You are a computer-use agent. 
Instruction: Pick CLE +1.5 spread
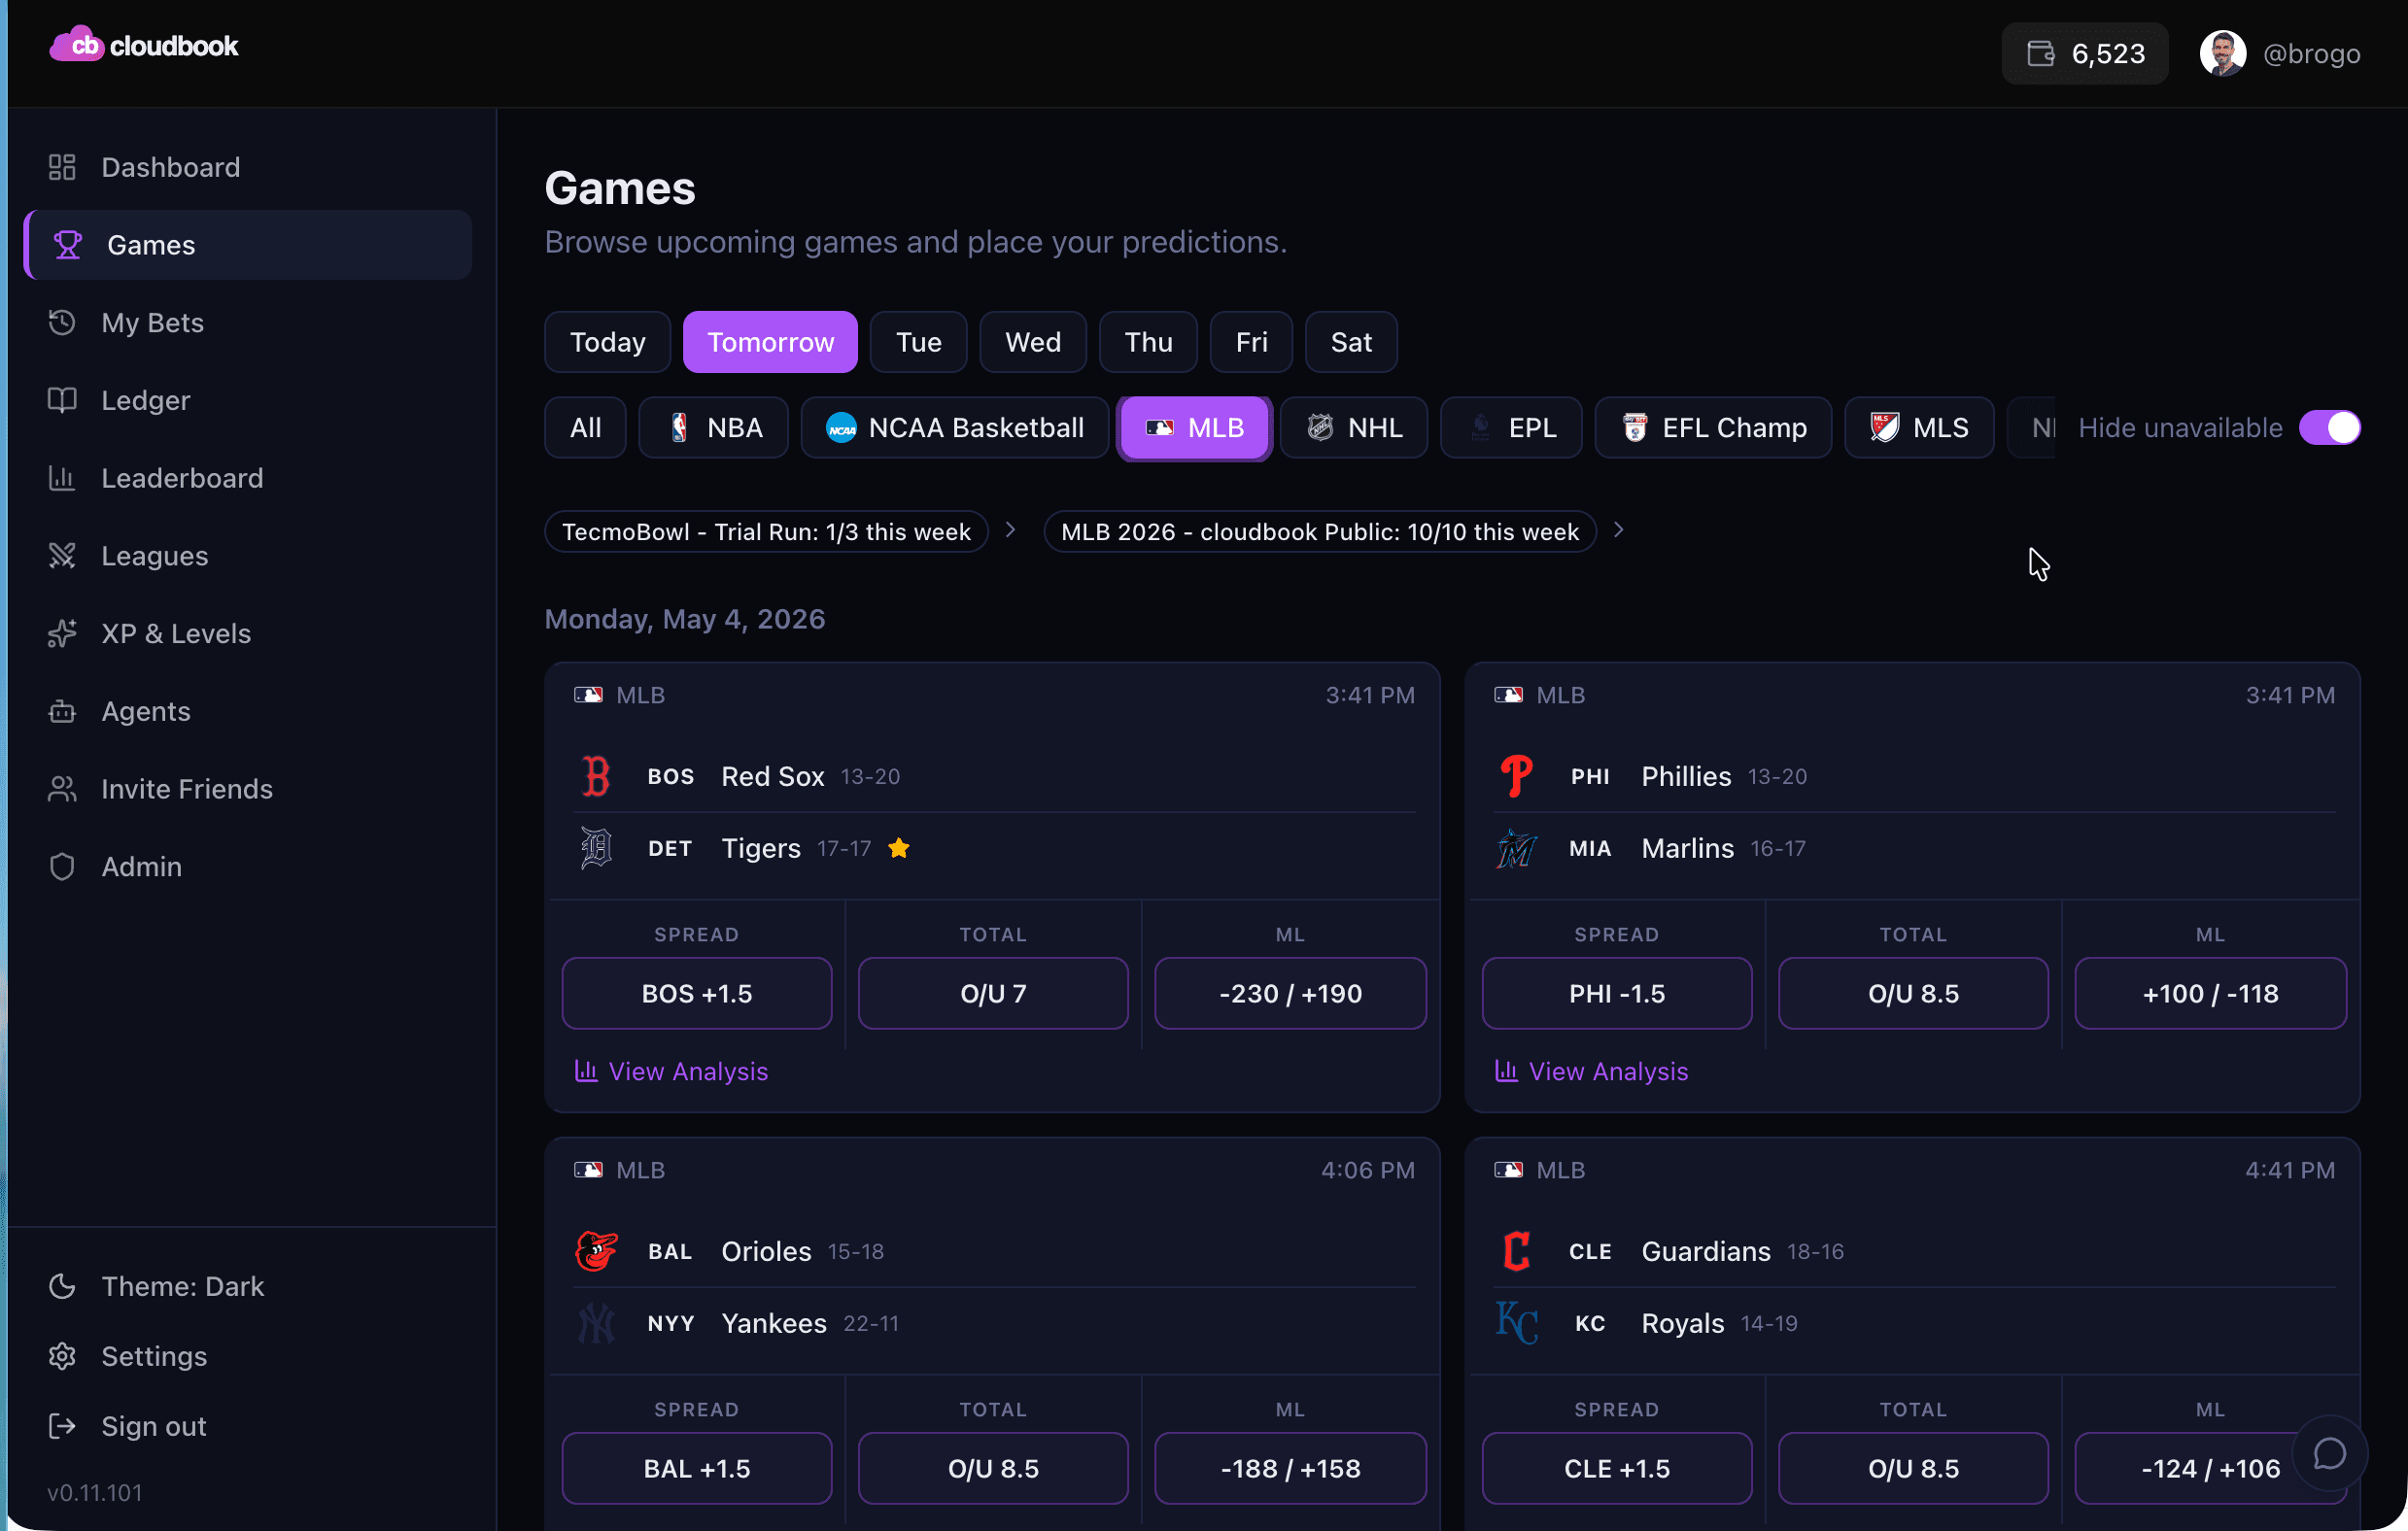[x=1616, y=1468]
